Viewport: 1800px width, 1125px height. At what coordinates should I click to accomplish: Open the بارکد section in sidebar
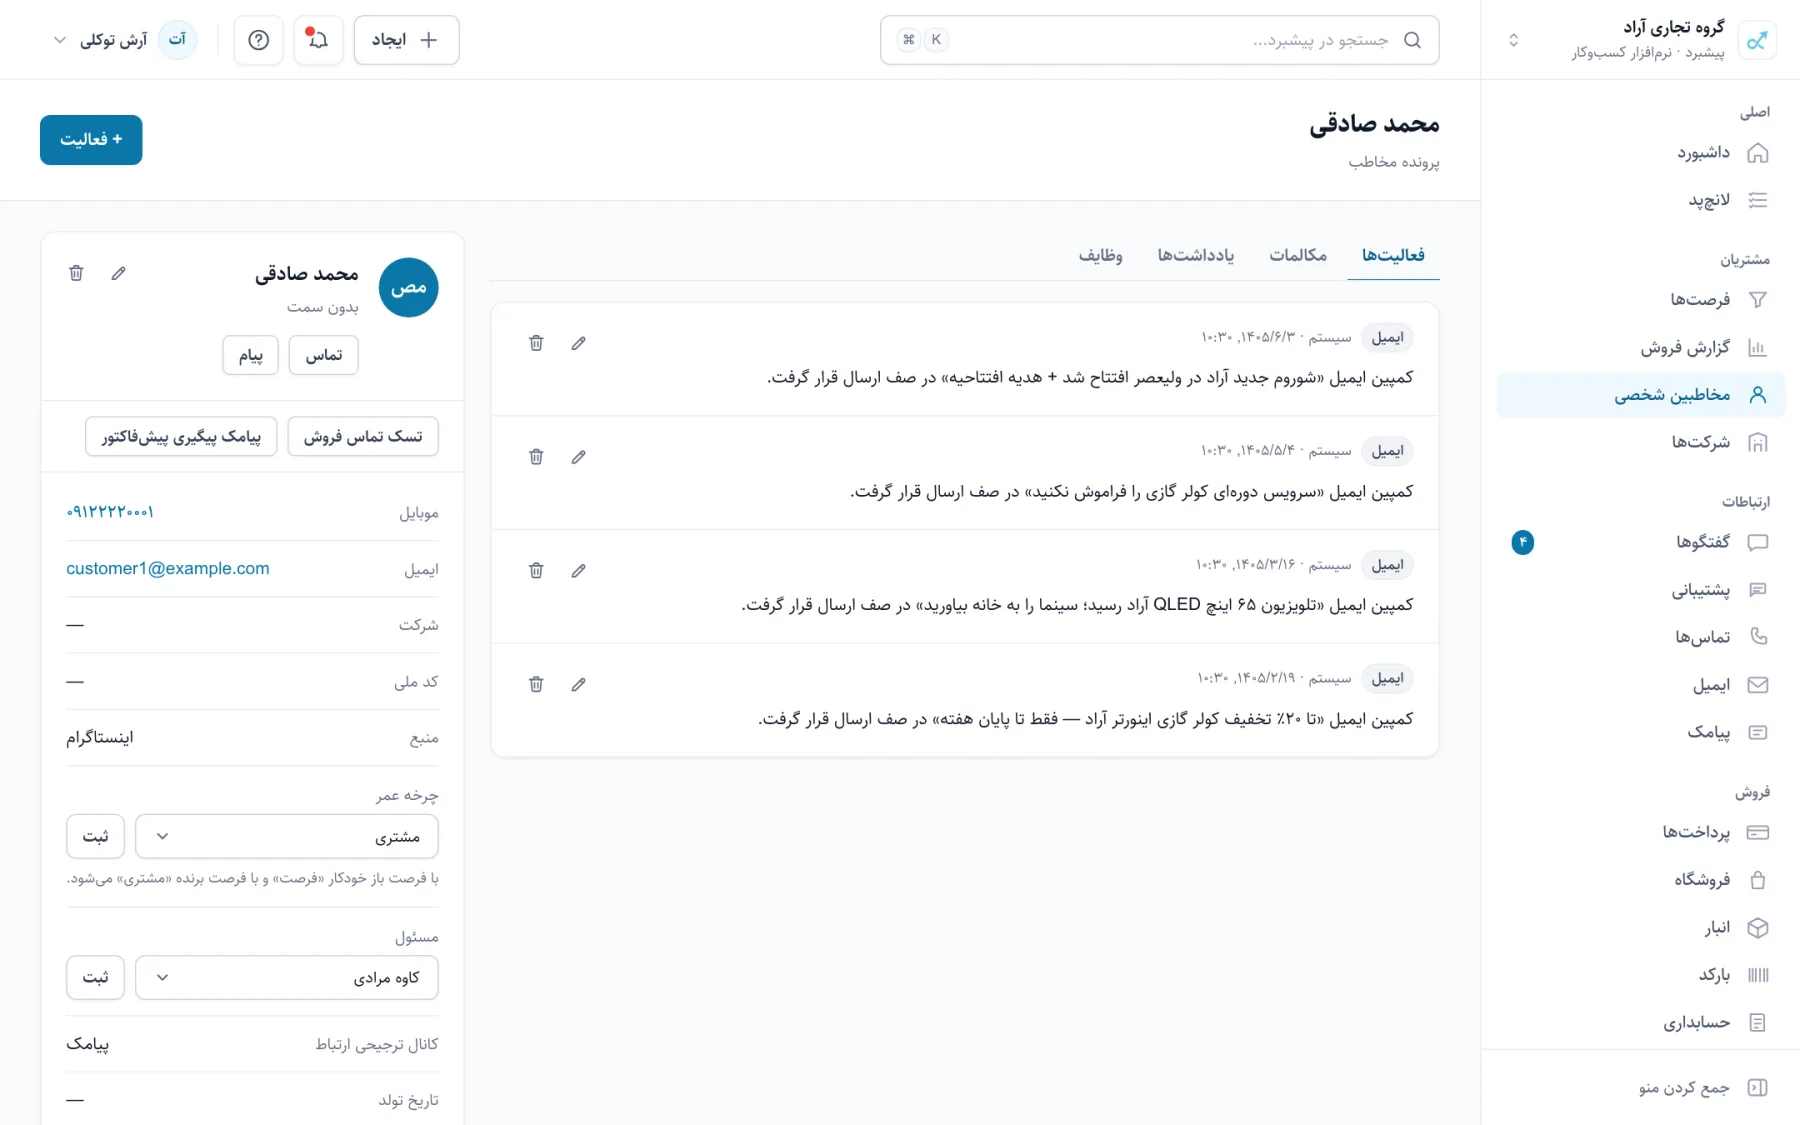1641,975
